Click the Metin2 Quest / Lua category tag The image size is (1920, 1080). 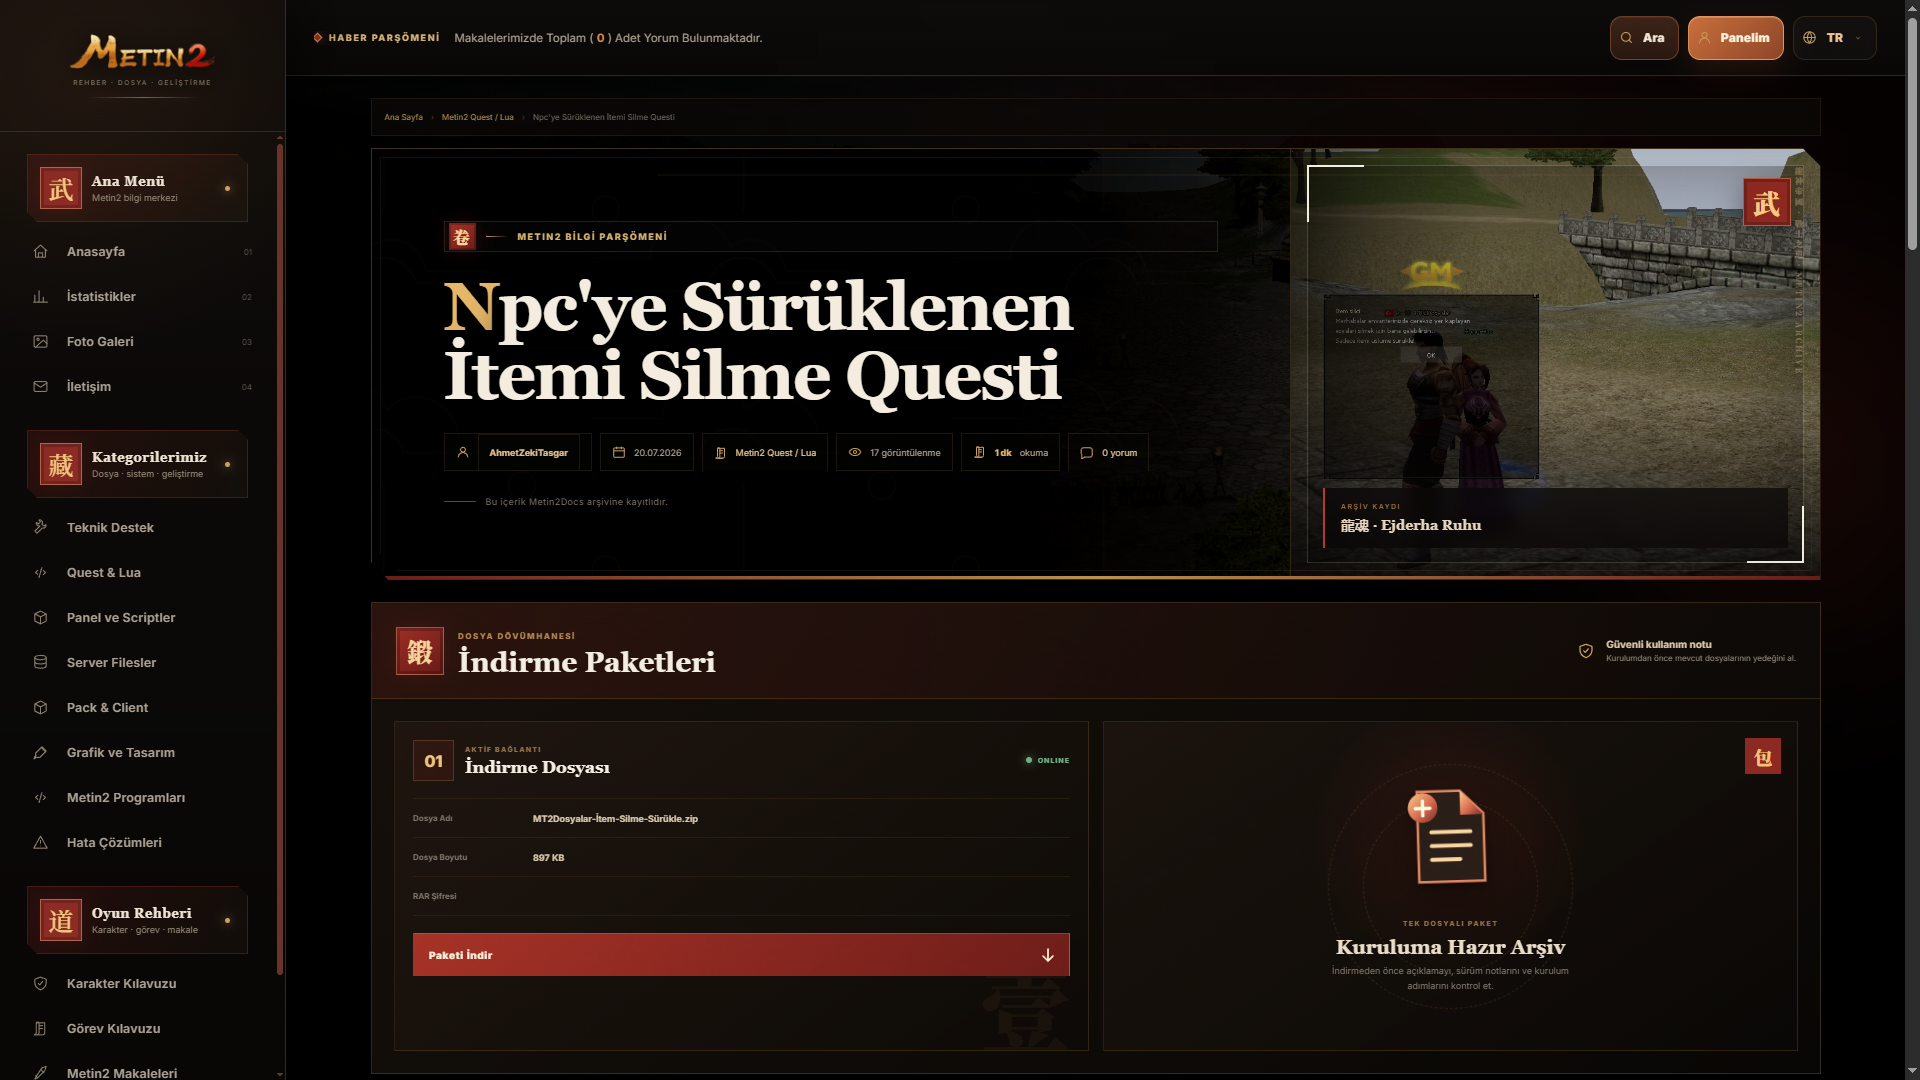765,453
